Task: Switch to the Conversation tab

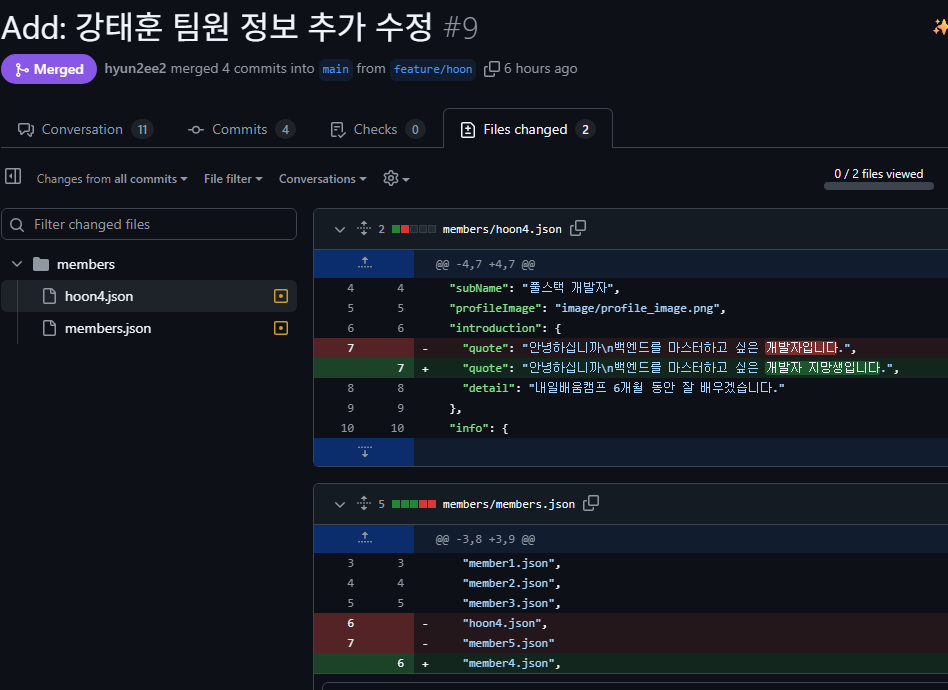Action: coord(85,129)
